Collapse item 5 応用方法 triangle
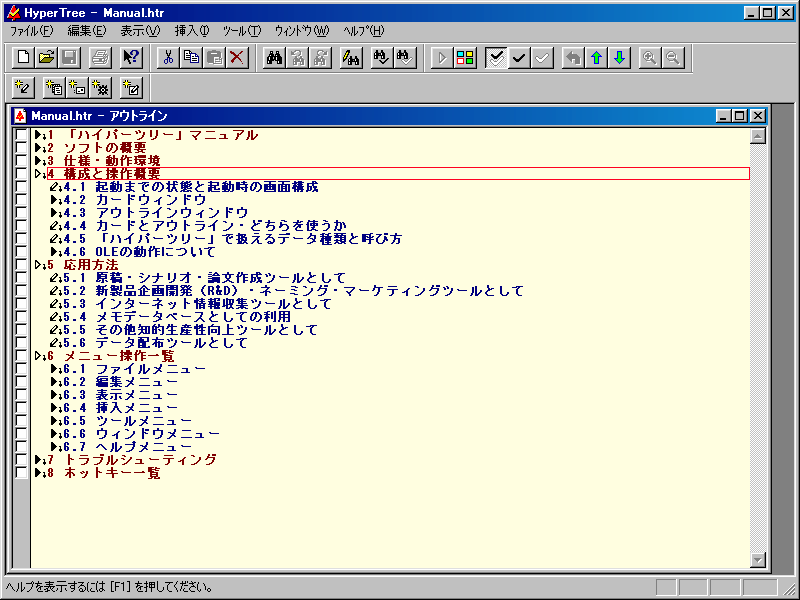Screen dimensions: 800x600 (38, 265)
